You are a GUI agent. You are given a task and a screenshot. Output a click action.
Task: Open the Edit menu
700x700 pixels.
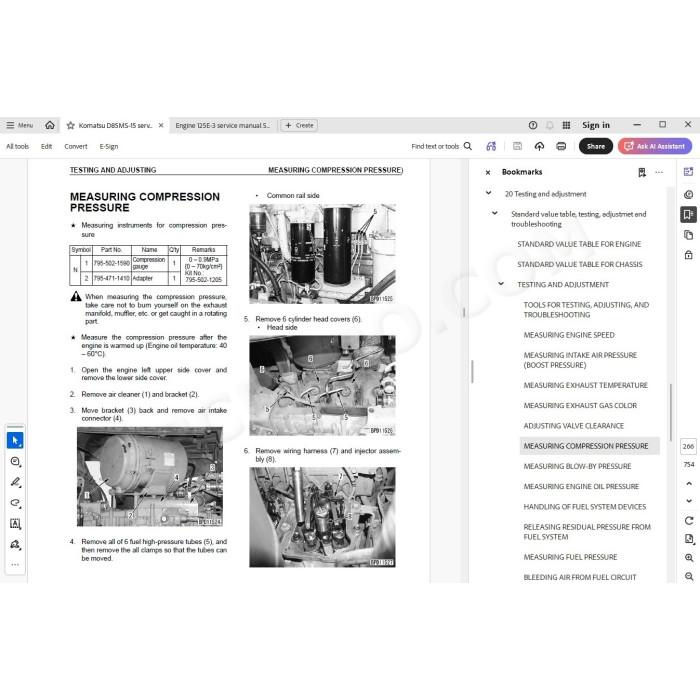(x=46, y=146)
